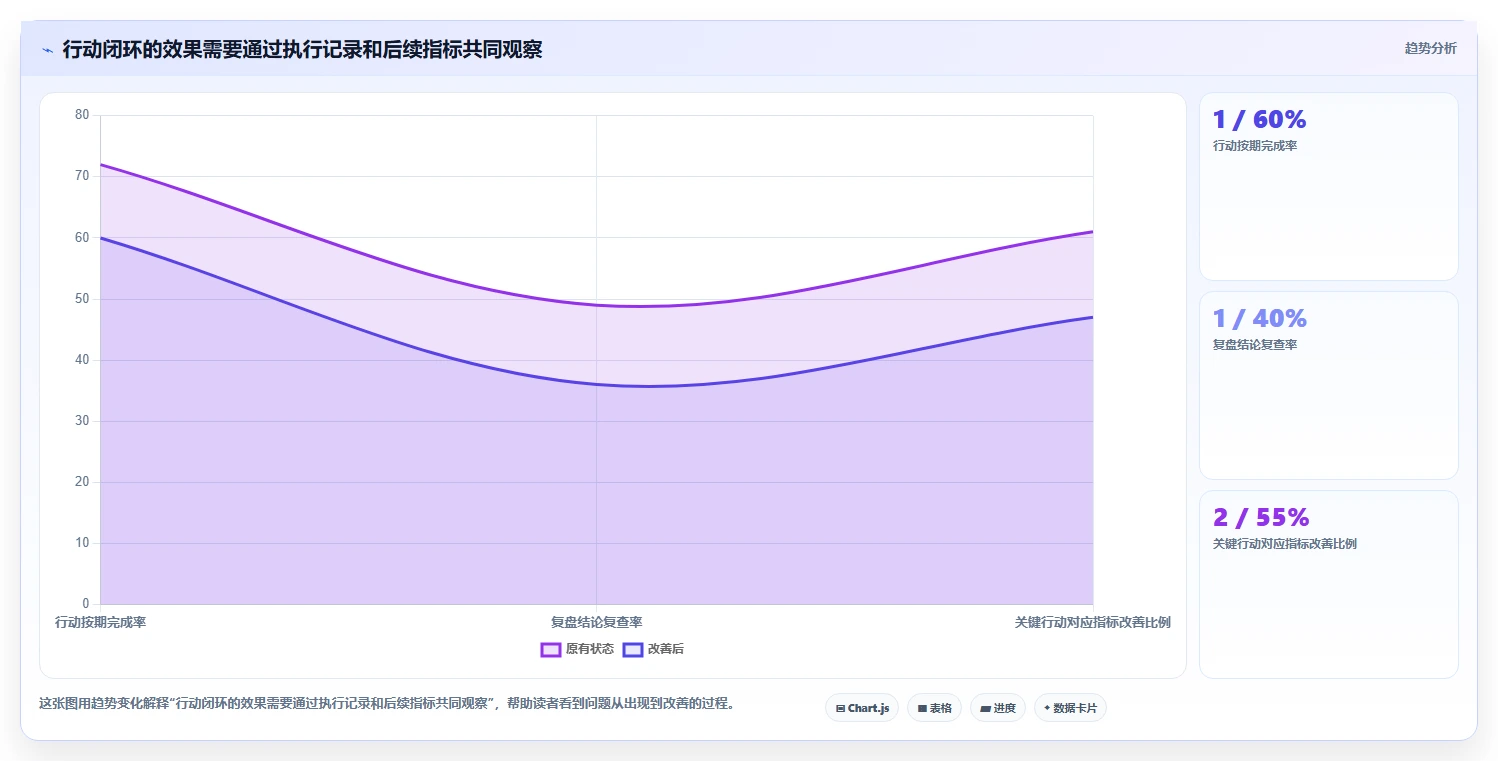The image size is (1498, 761).
Task: Select the Chart.js chip
Action: [862, 708]
